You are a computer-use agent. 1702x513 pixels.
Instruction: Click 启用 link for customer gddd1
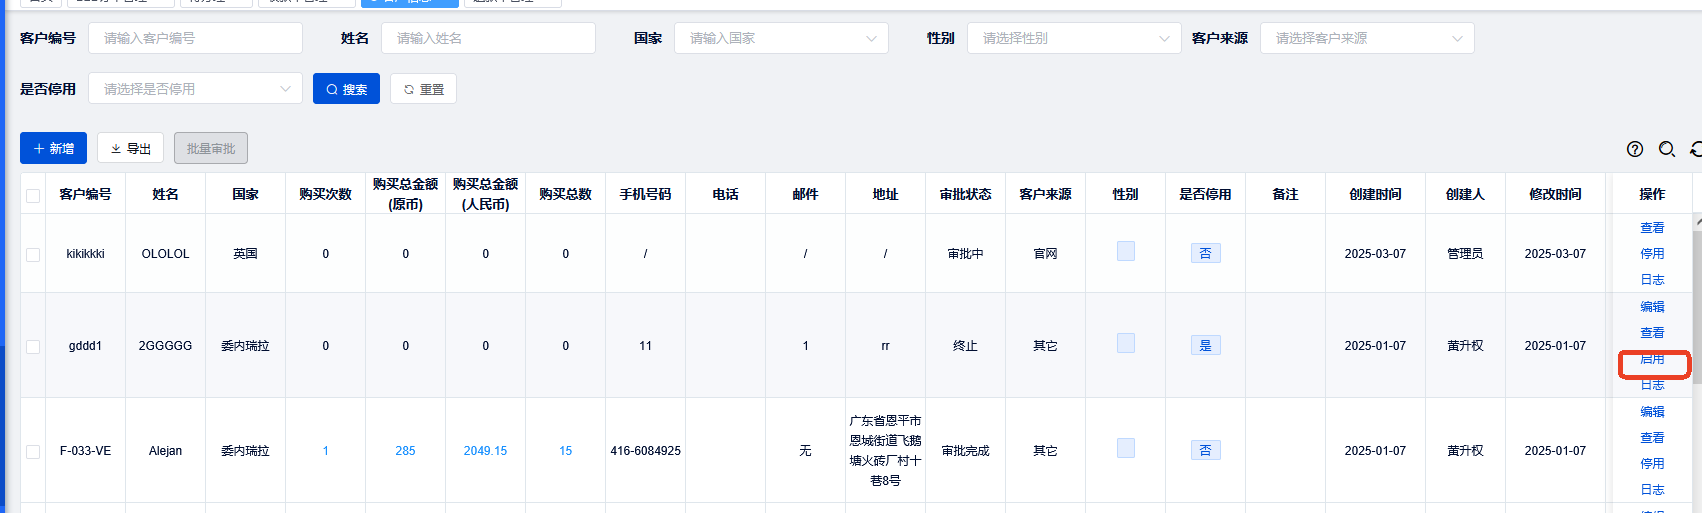(1652, 359)
